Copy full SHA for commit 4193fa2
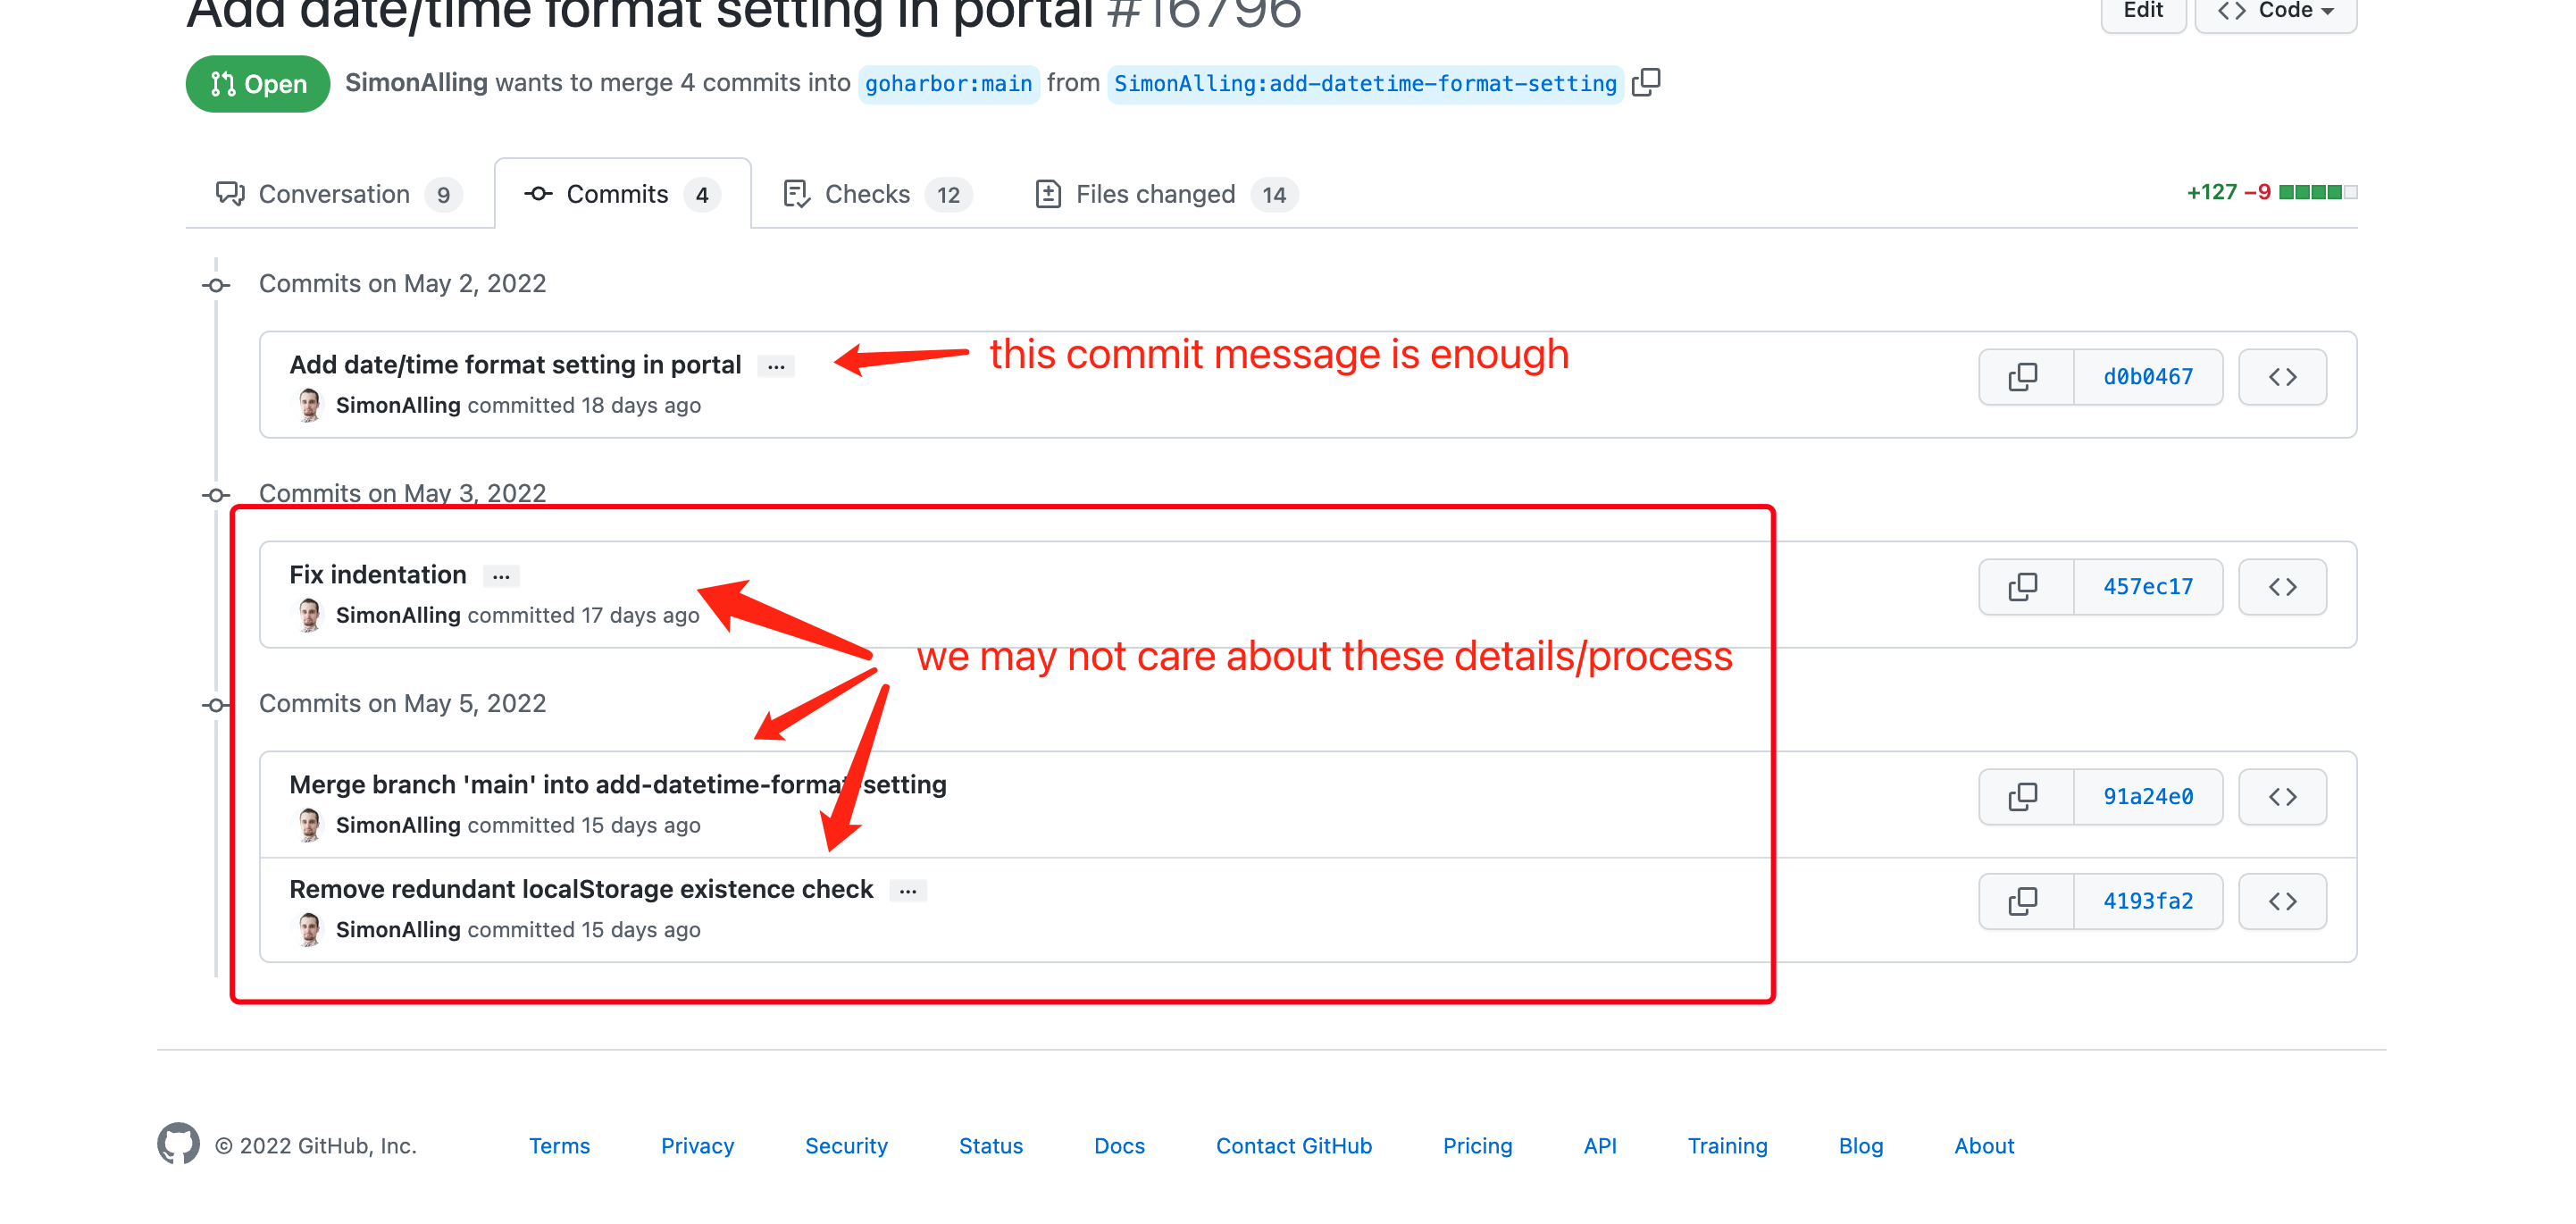Image resolution: width=2576 pixels, height=1224 pixels. 2024,901
